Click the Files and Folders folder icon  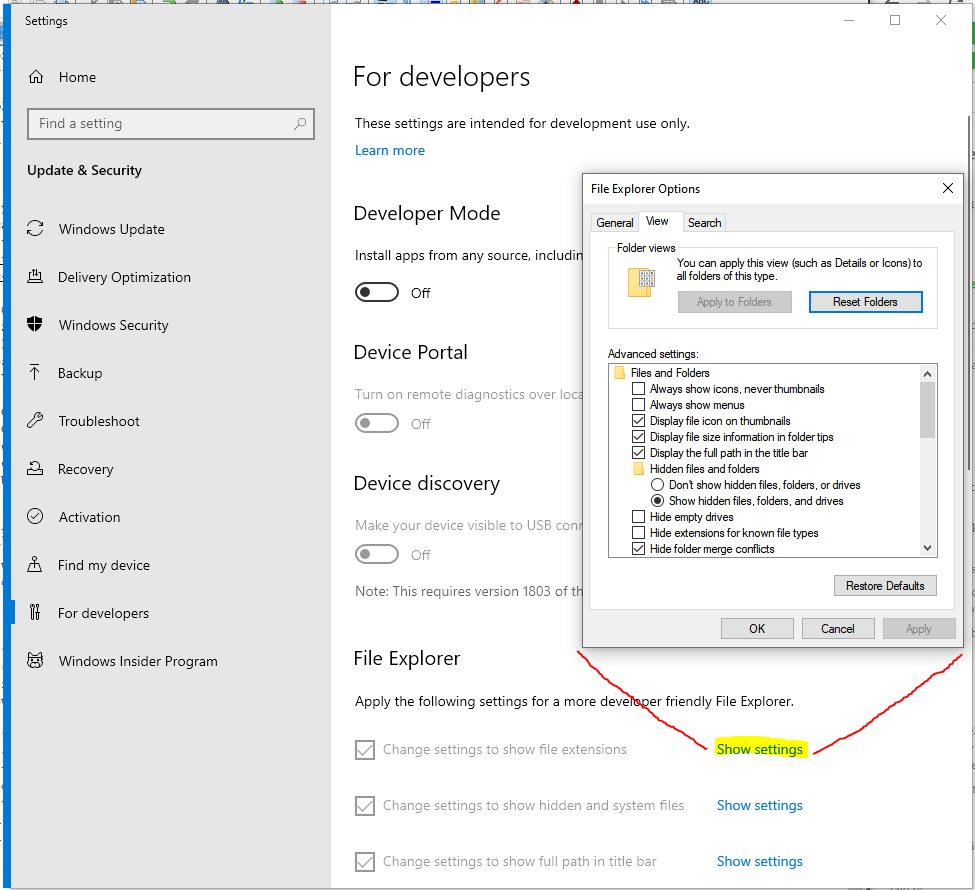click(619, 373)
